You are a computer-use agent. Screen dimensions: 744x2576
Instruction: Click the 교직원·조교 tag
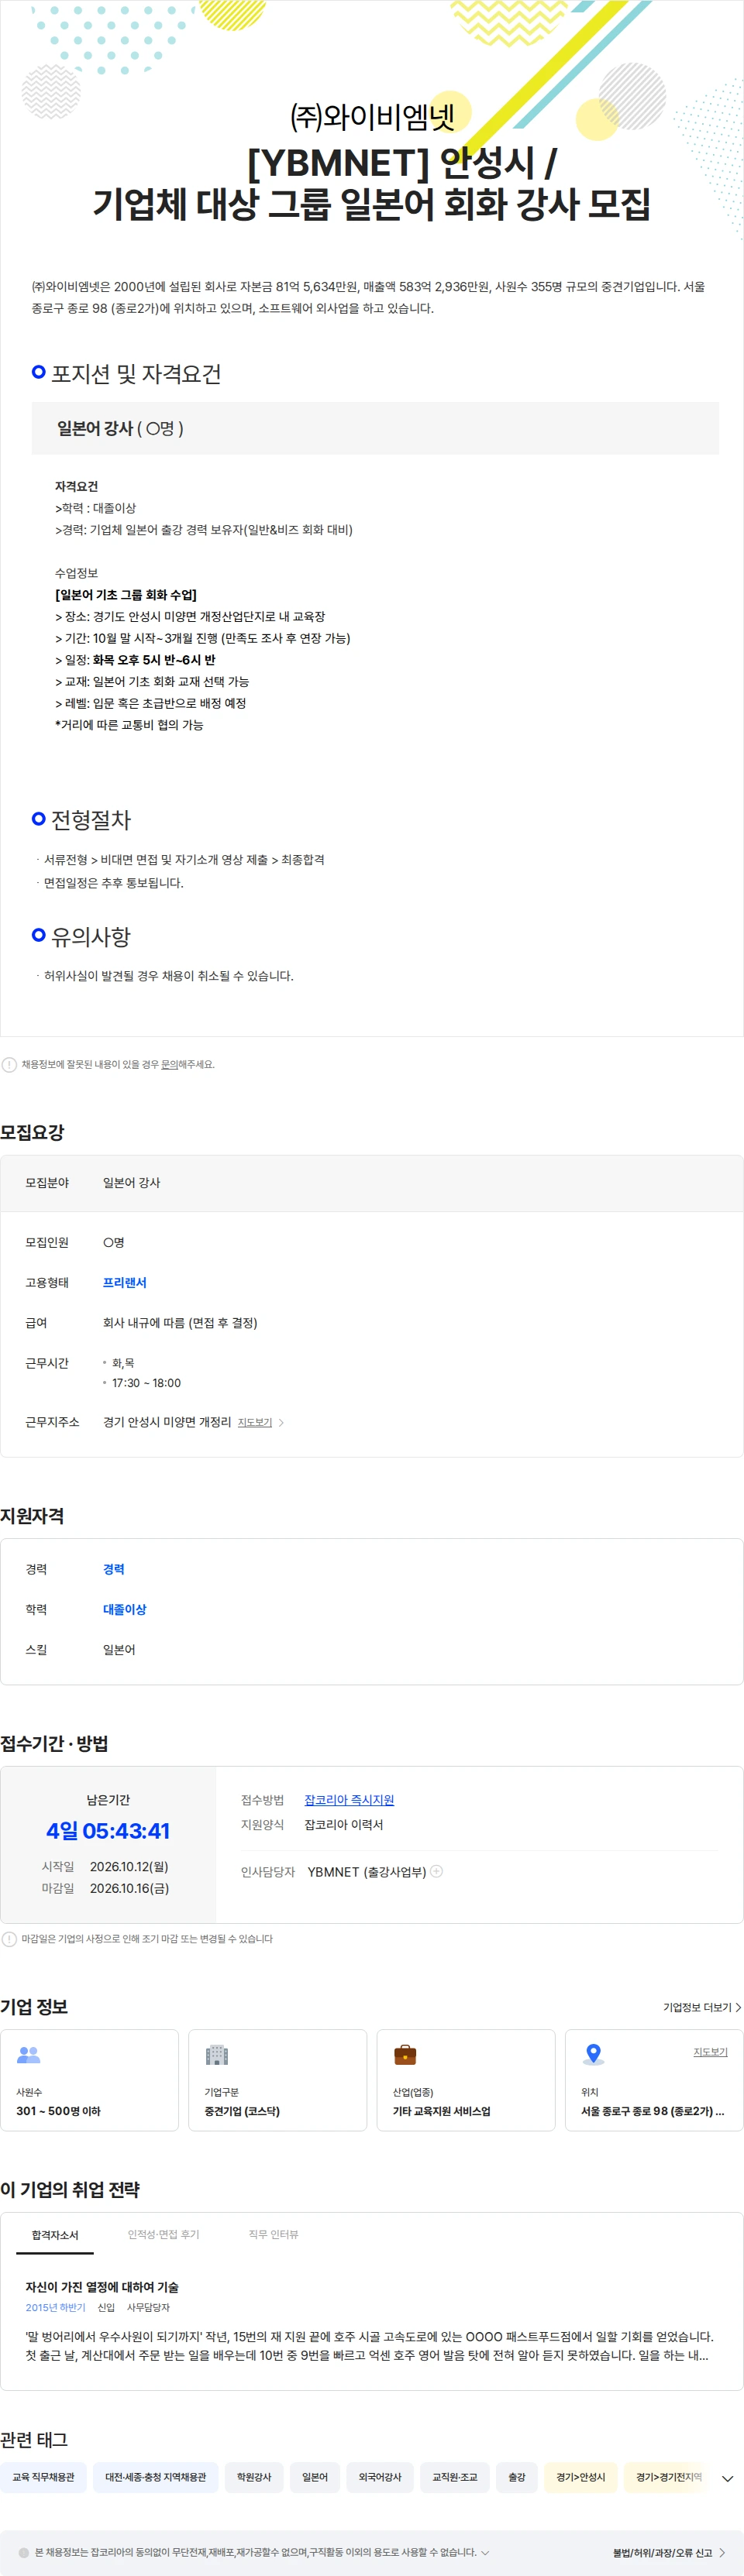[x=455, y=2477]
